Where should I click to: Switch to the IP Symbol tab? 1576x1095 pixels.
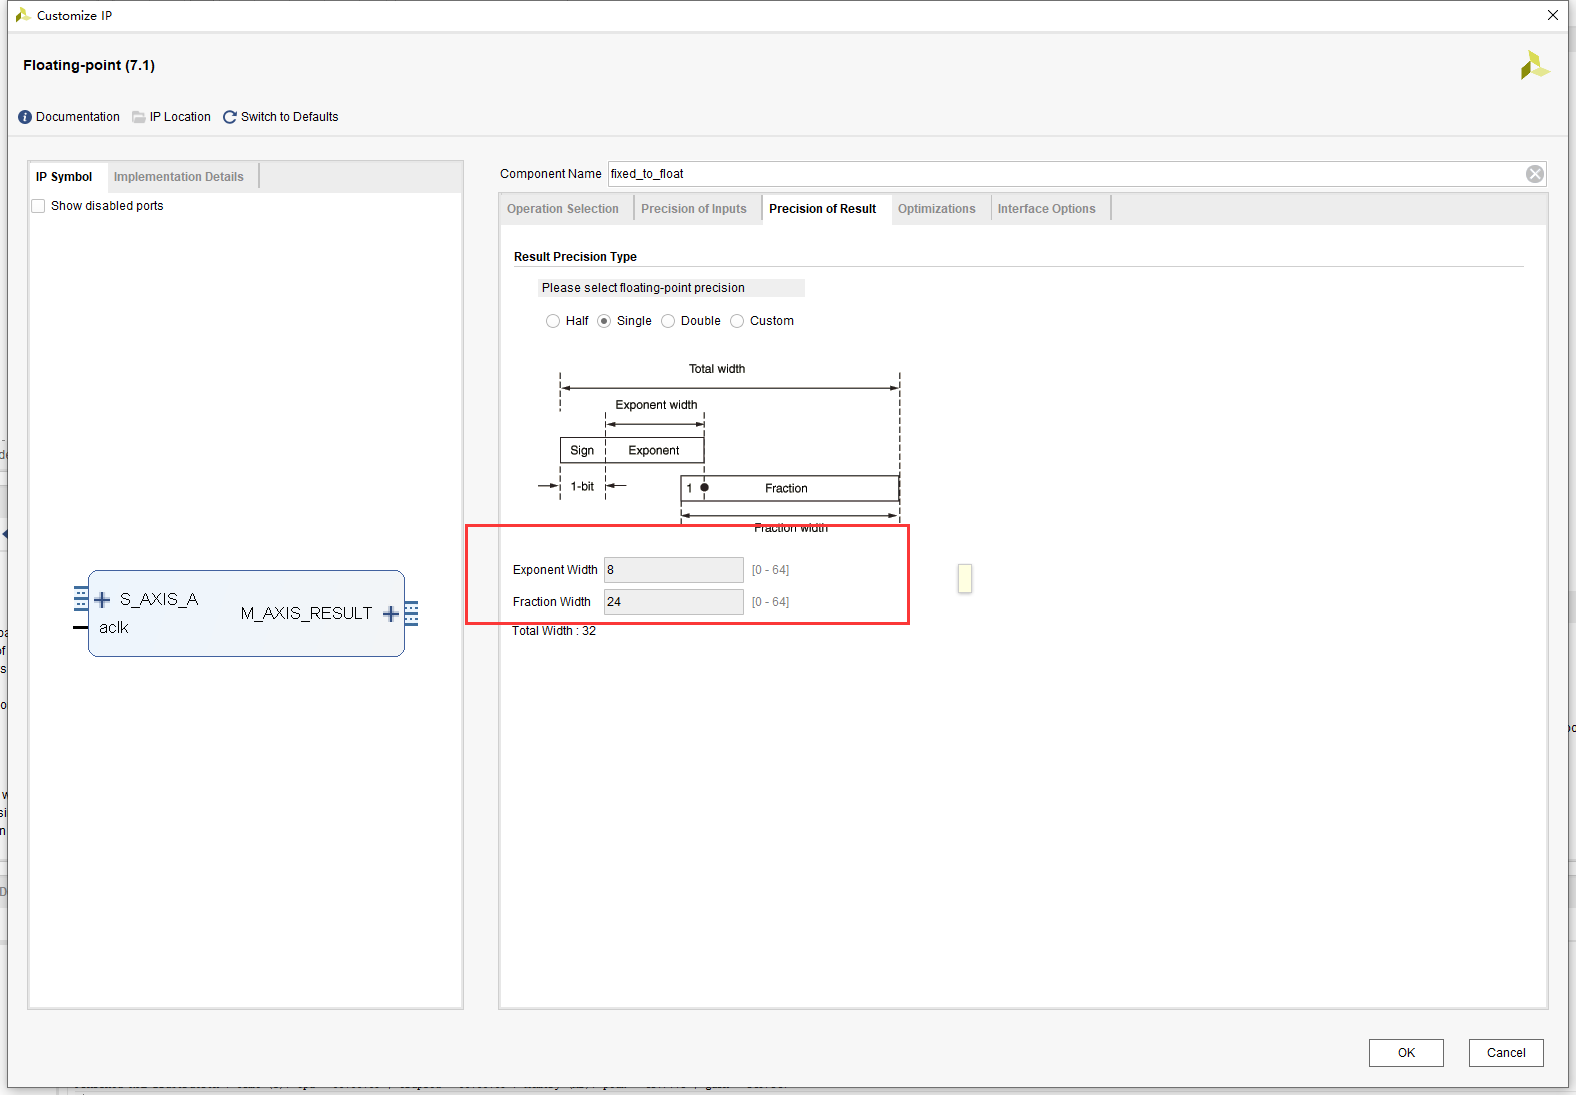click(64, 177)
